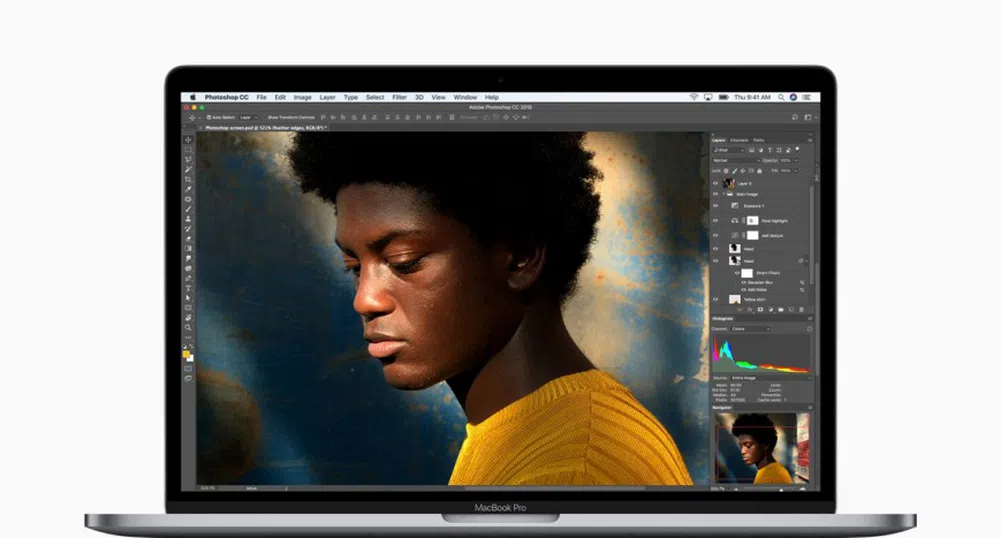Hide the Layer 5 layer
Image resolution: width=1001 pixels, height=538 pixels.
716,183
